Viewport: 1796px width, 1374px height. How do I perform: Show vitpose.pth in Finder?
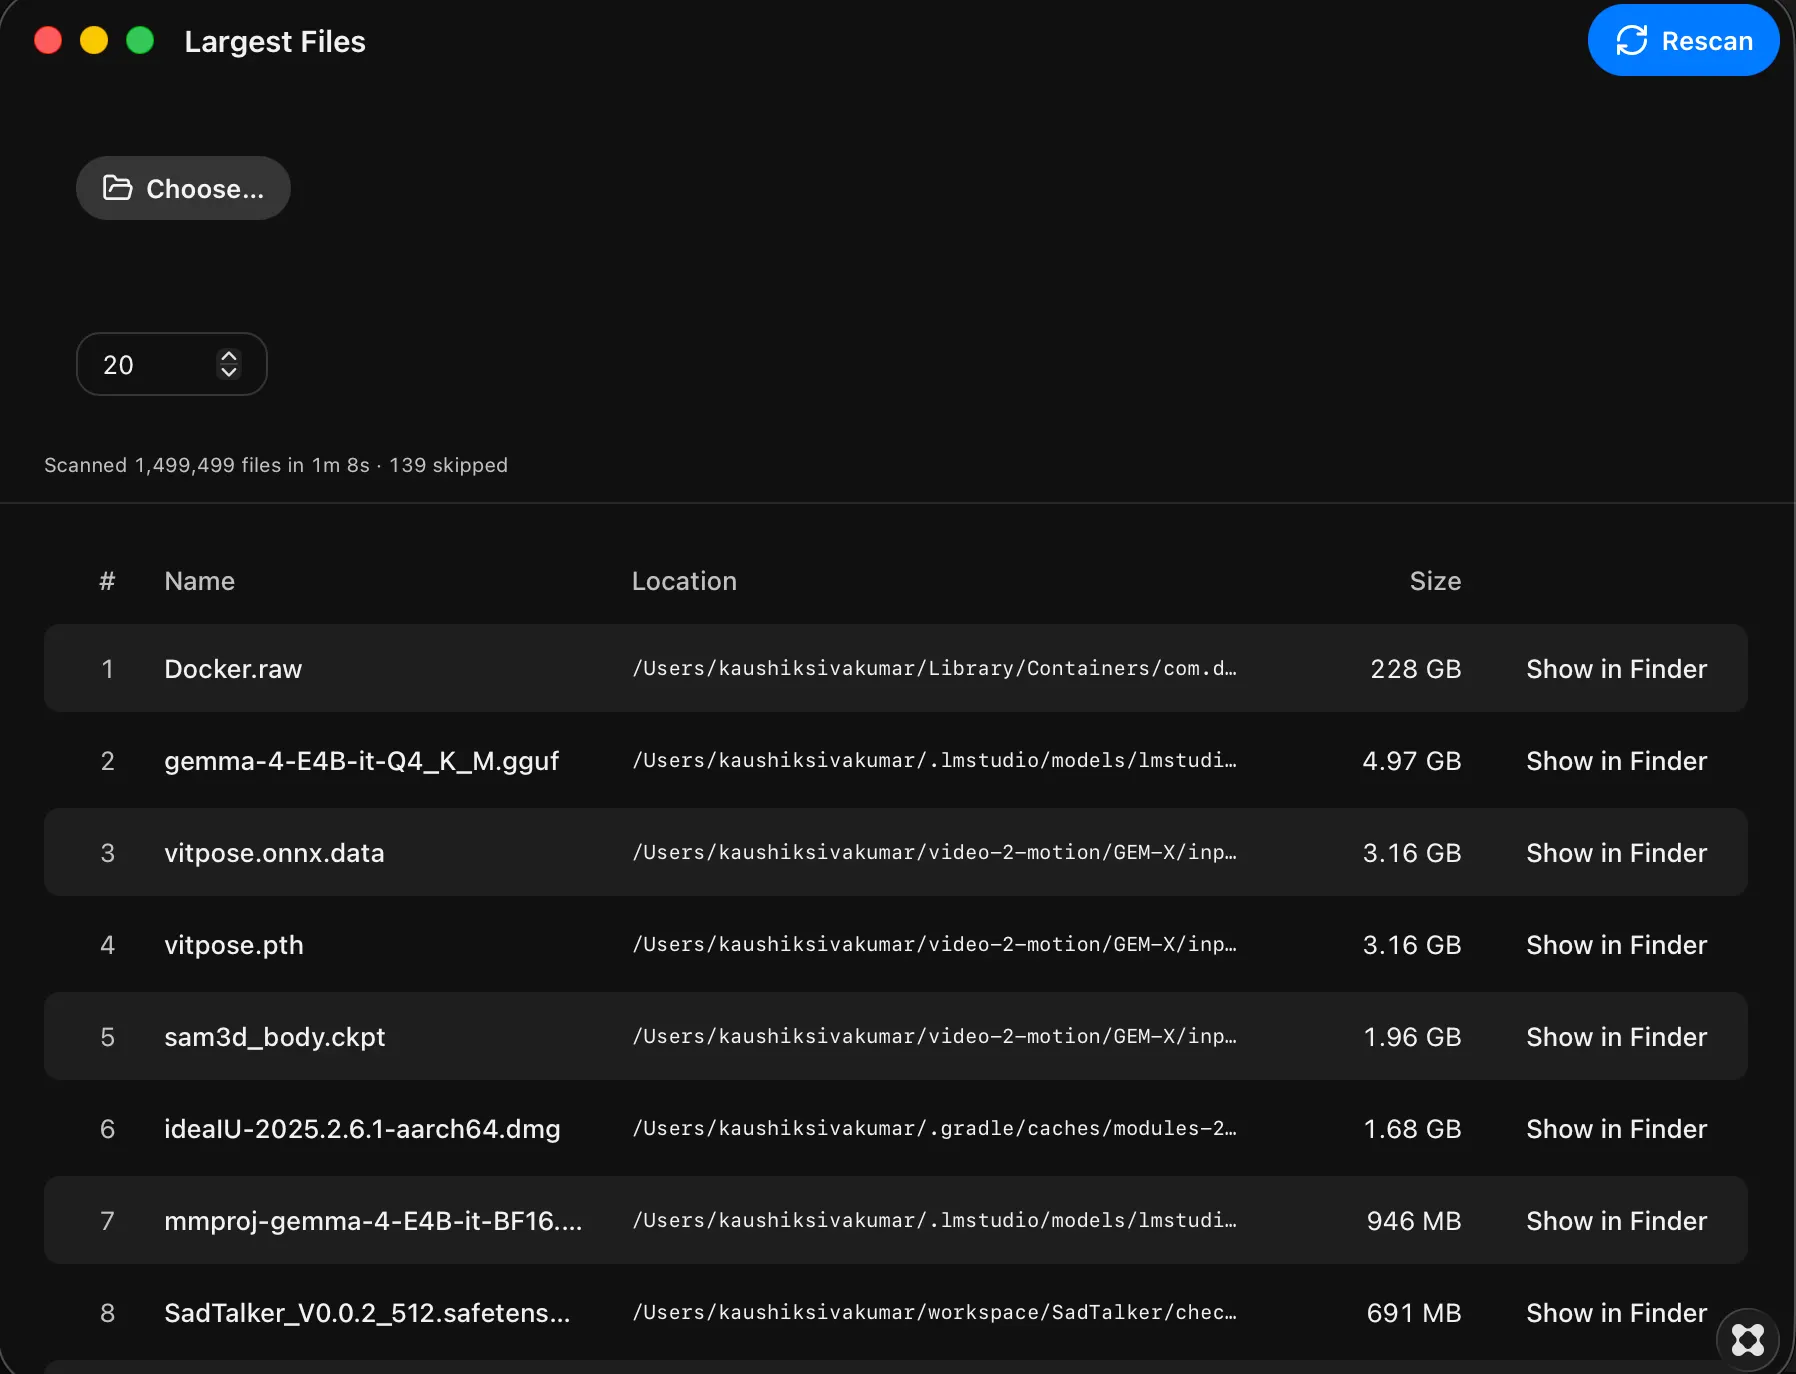(x=1616, y=945)
